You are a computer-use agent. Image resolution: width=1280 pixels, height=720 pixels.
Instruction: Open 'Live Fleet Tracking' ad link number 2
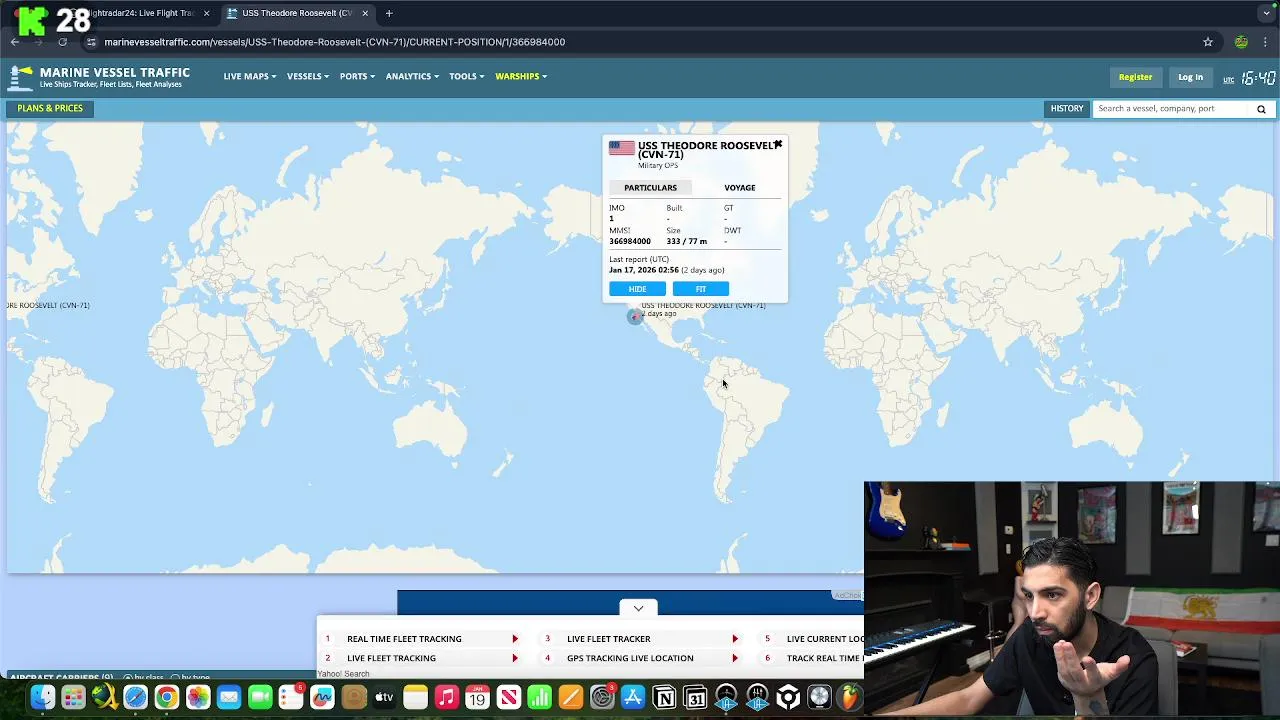(391, 658)
